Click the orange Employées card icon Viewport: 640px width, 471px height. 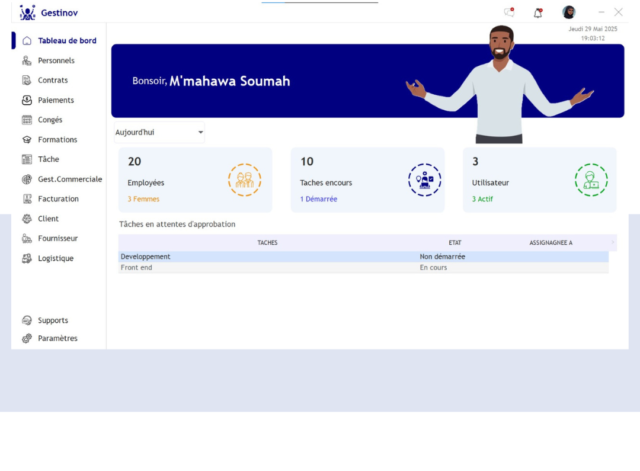pos(244,180)
